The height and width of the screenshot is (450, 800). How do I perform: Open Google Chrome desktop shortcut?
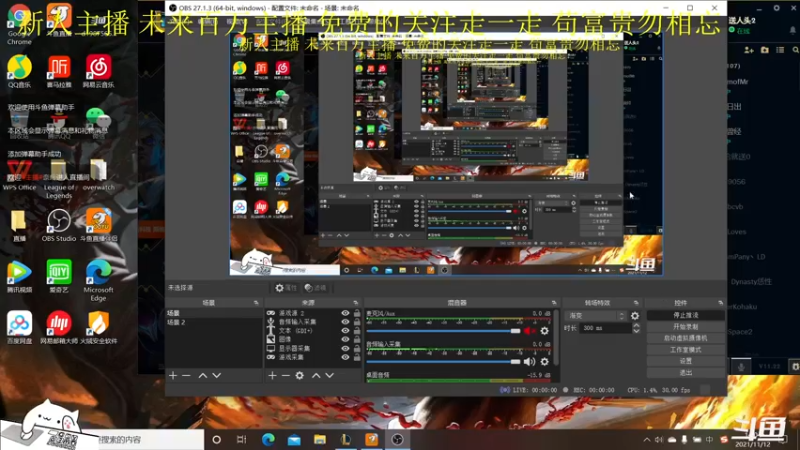pos(19,23)
